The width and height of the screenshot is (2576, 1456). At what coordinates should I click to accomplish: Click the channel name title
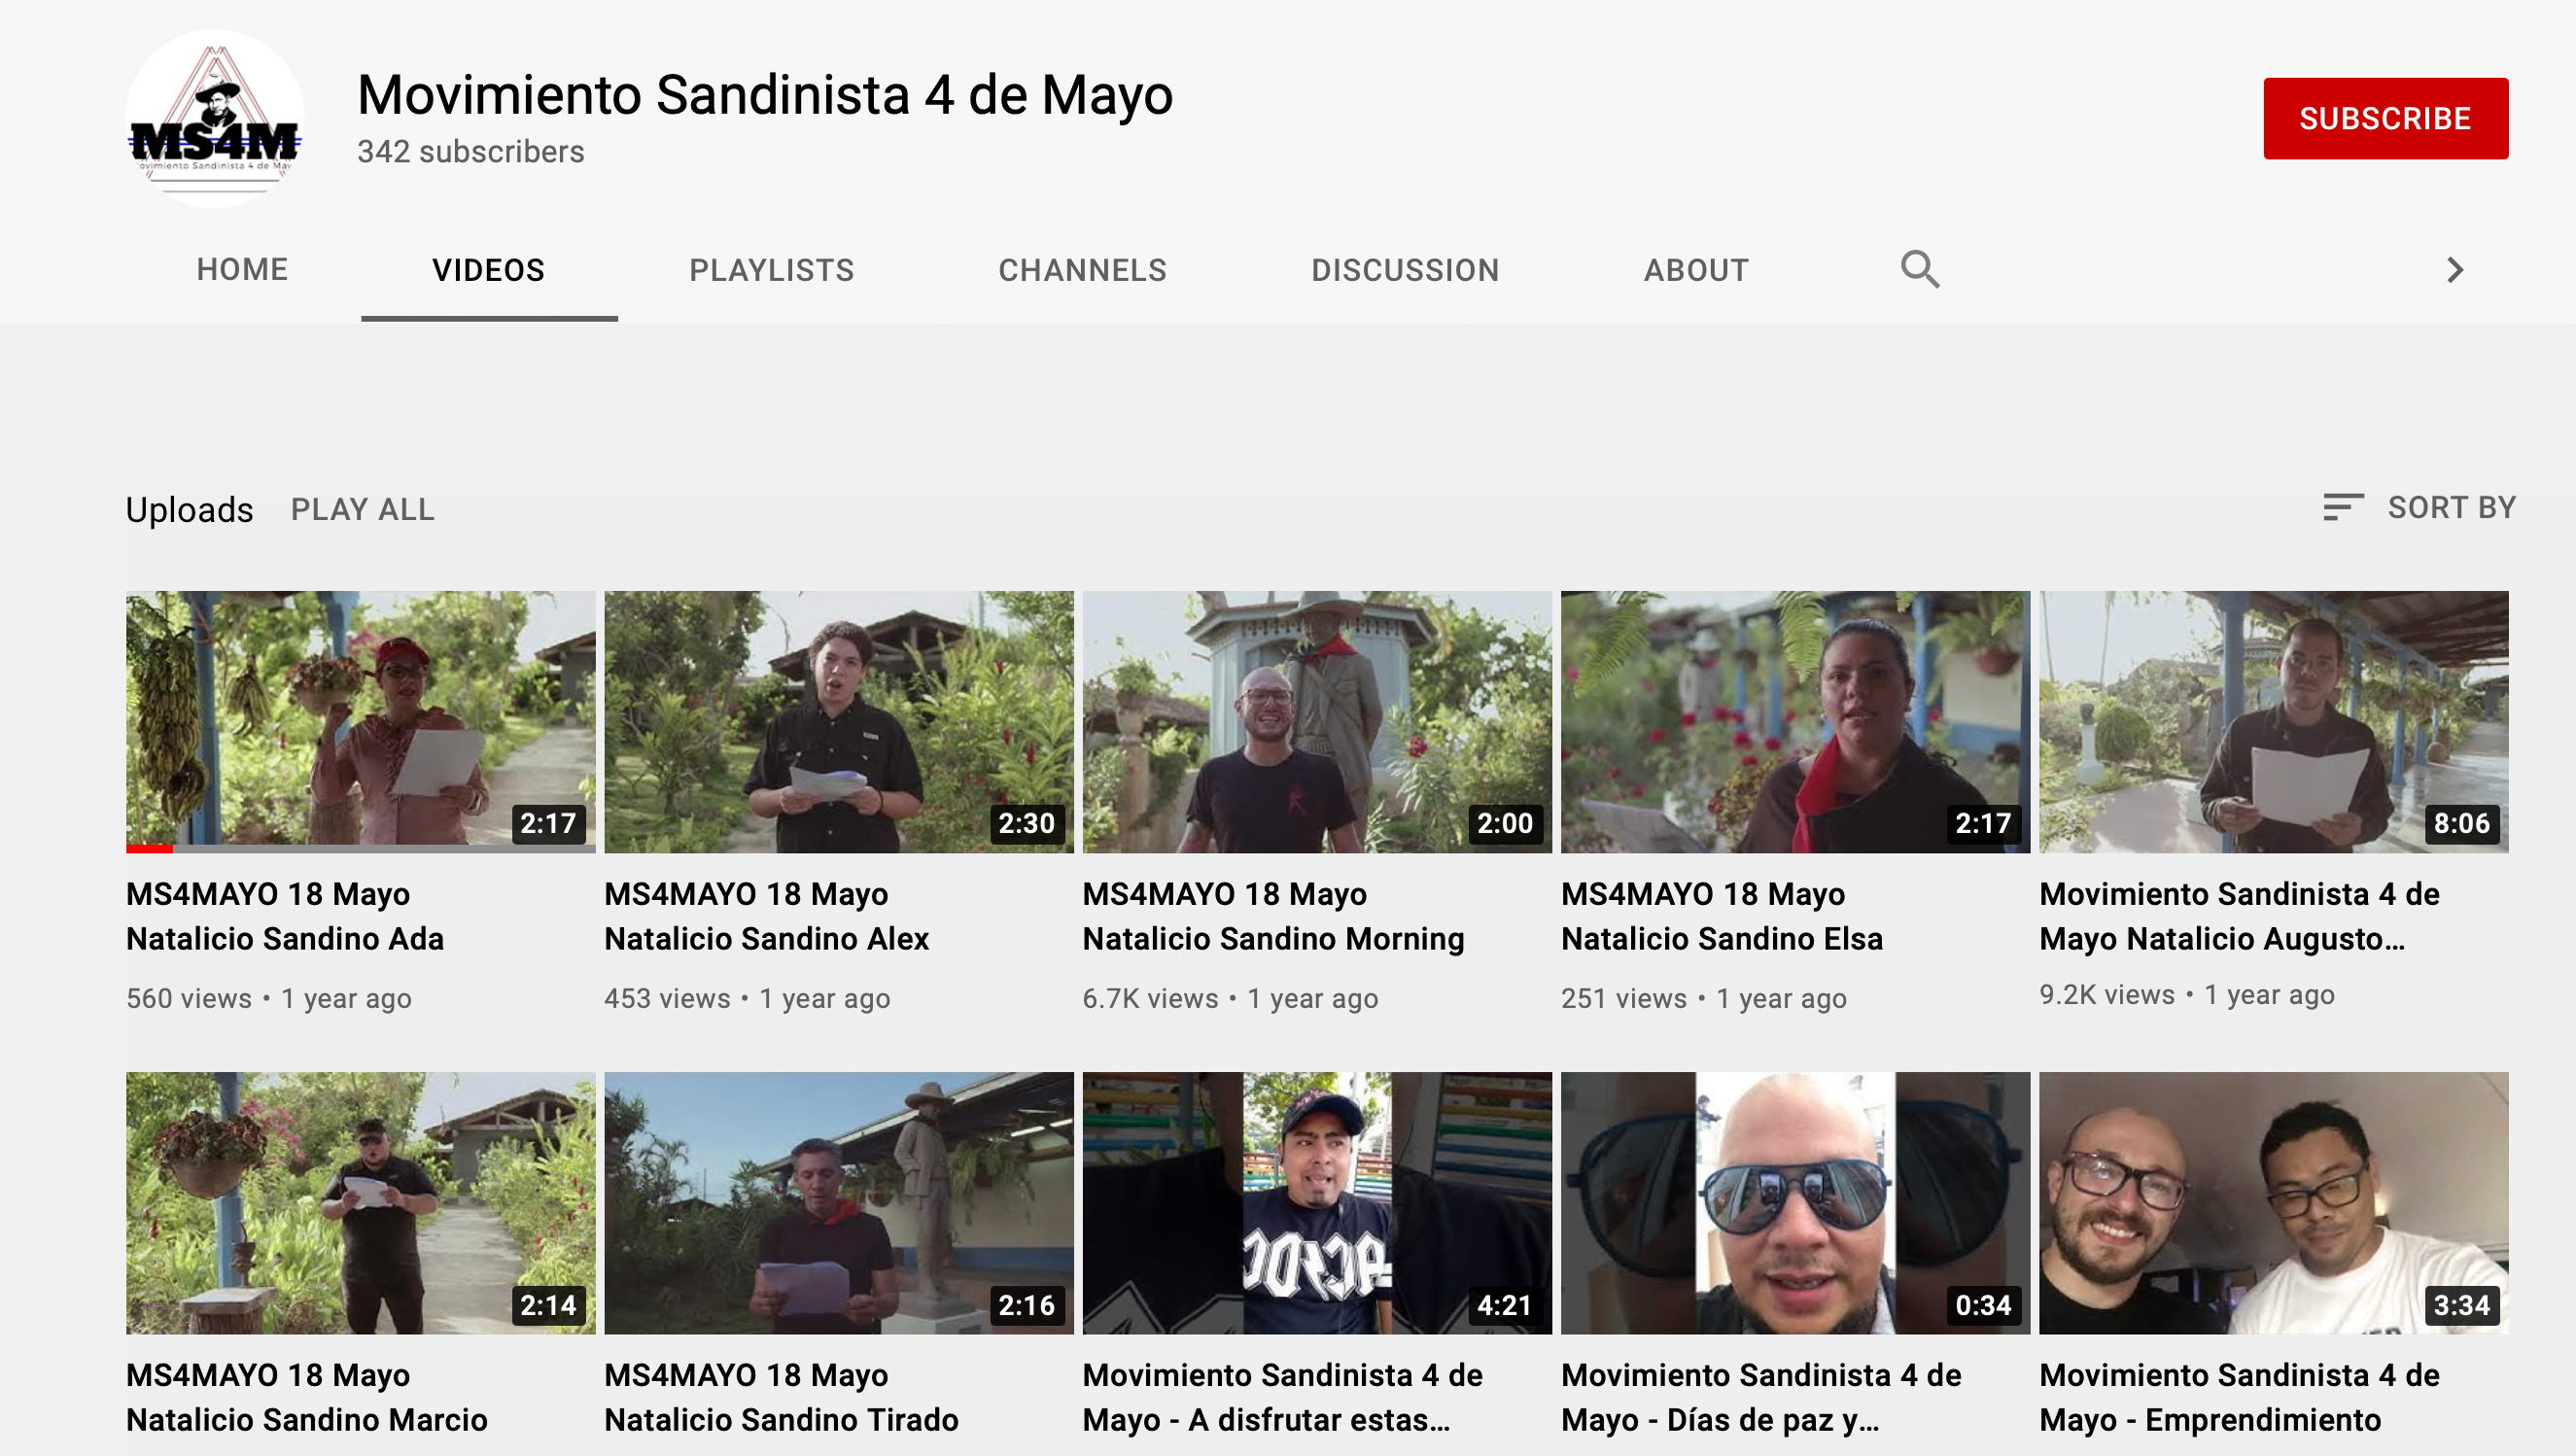[765, 95]
